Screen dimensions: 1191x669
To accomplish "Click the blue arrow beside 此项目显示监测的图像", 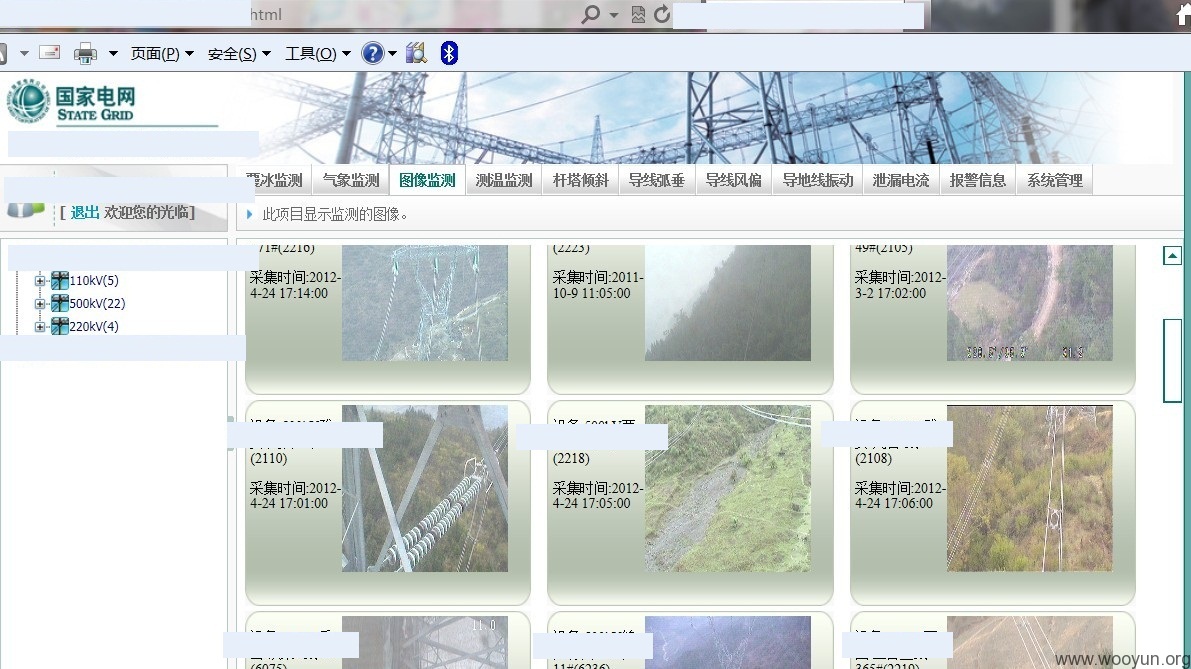I will [249, 215].
